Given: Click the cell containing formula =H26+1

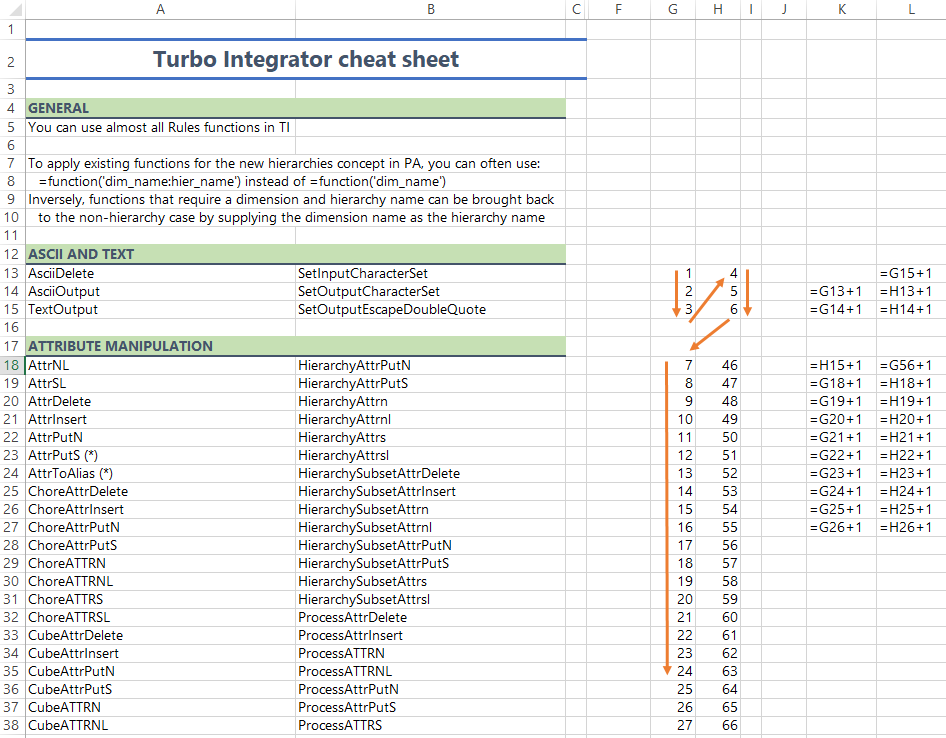Looking at the screenshot, I should tap(911, 527).
